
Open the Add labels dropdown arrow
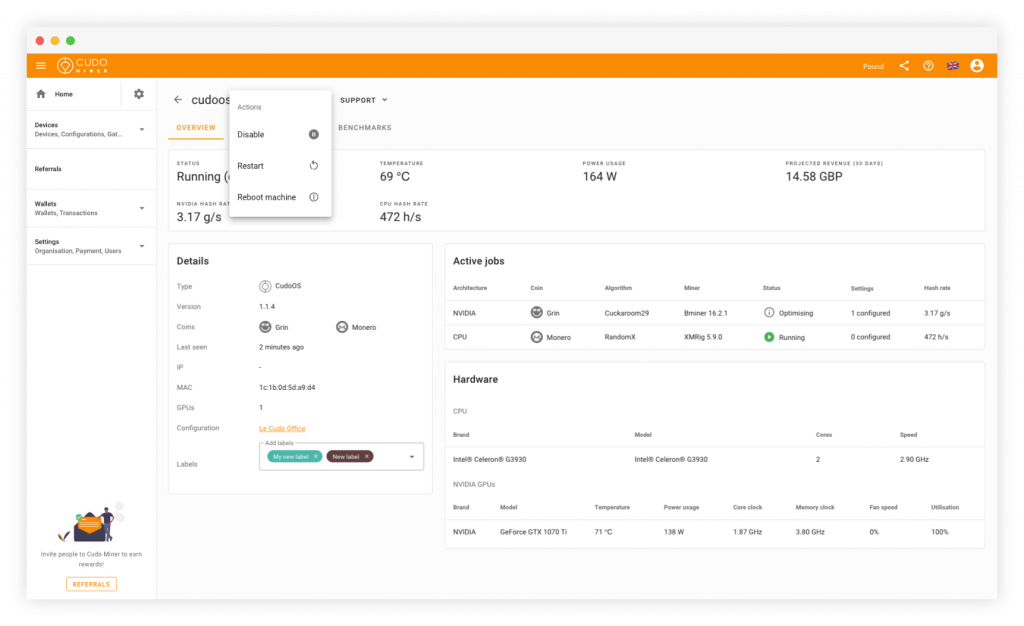409,456
